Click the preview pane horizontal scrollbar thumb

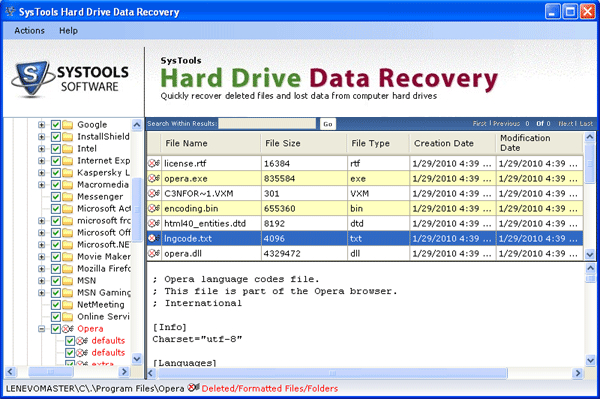332,373
